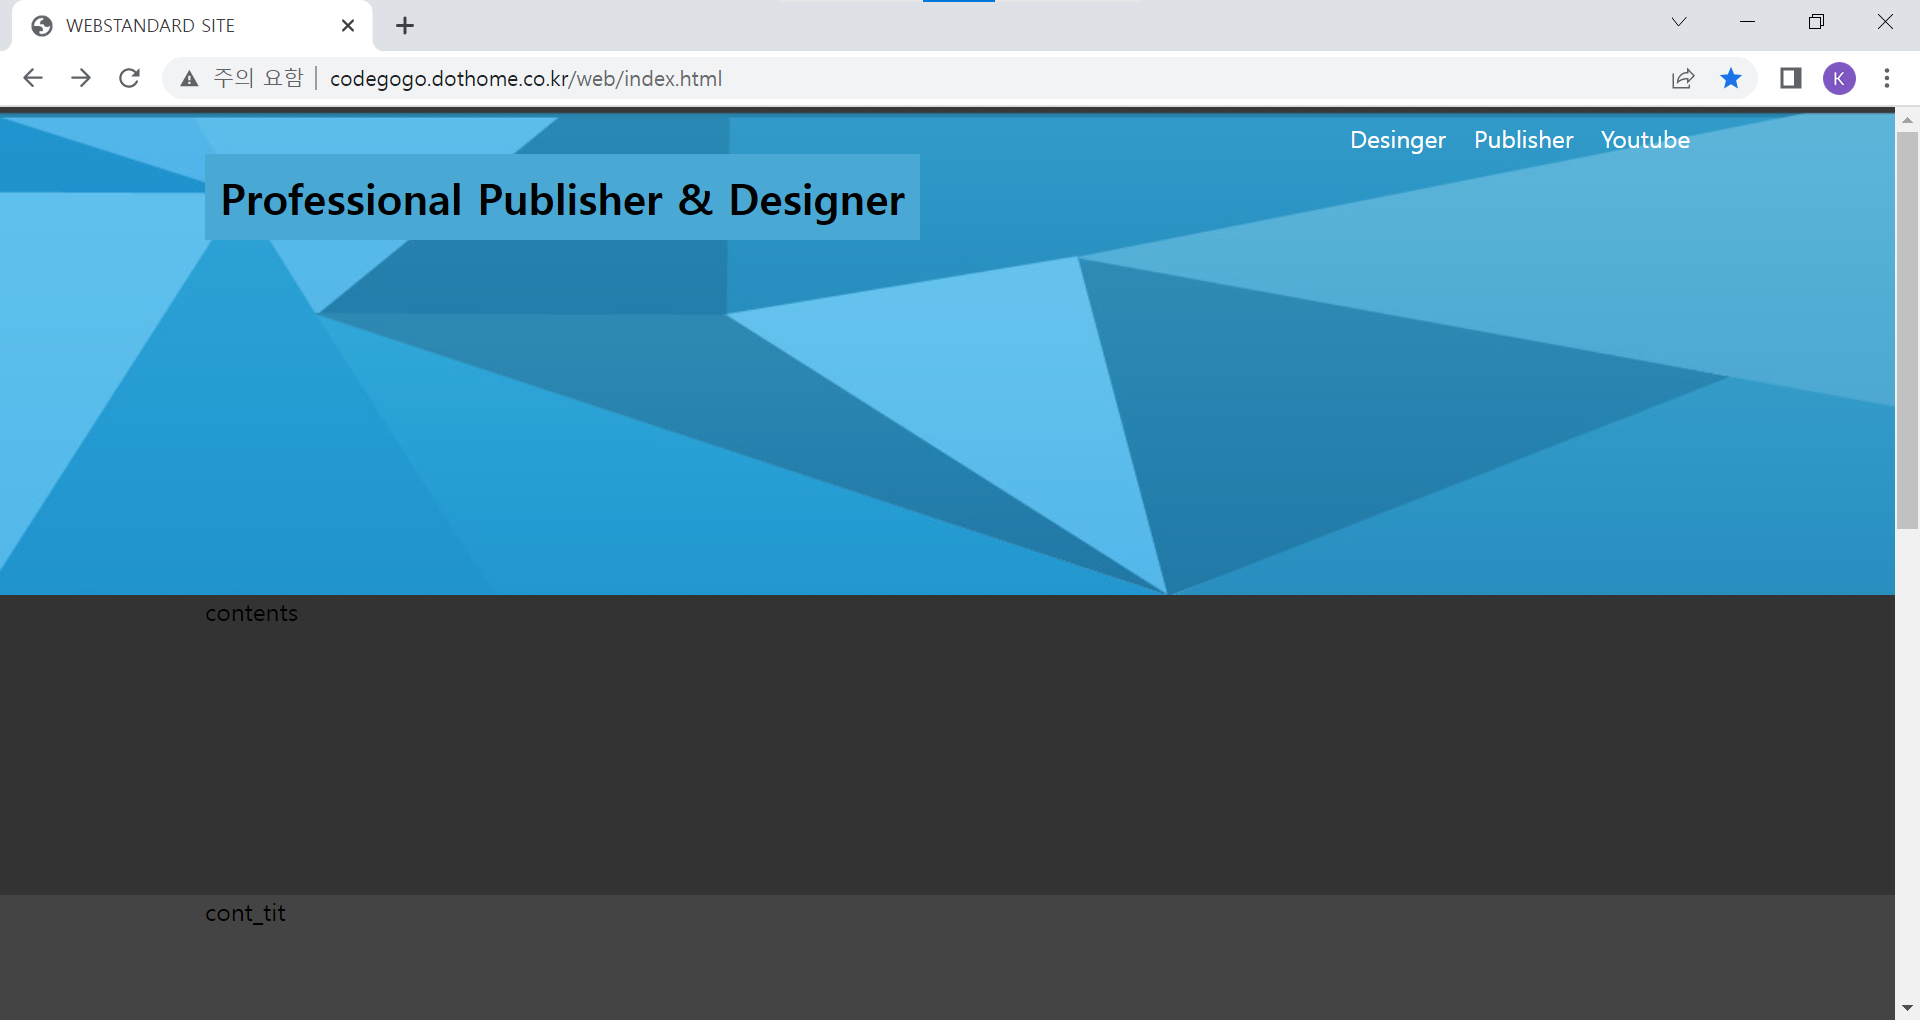Go forward to the next page
The image size is (1920, 1020).
click(81, 78)
